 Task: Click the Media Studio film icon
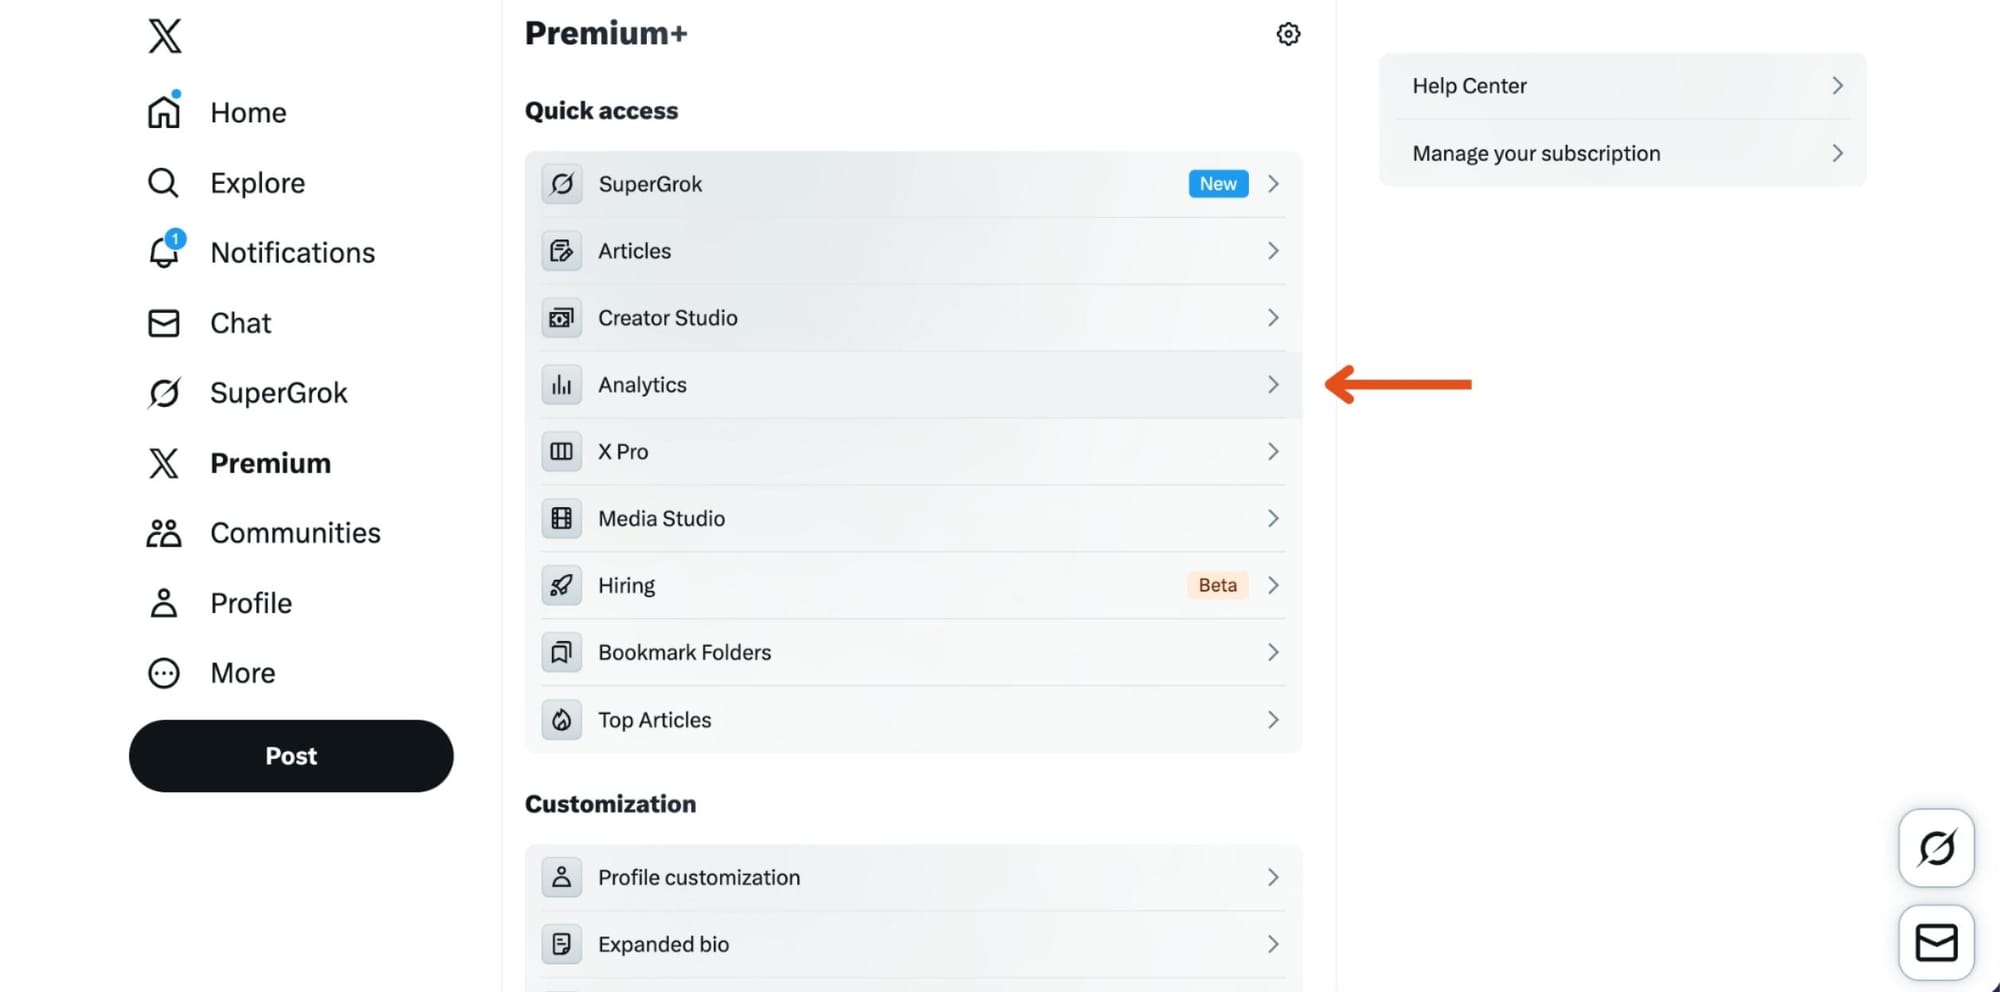pos(562,519)
